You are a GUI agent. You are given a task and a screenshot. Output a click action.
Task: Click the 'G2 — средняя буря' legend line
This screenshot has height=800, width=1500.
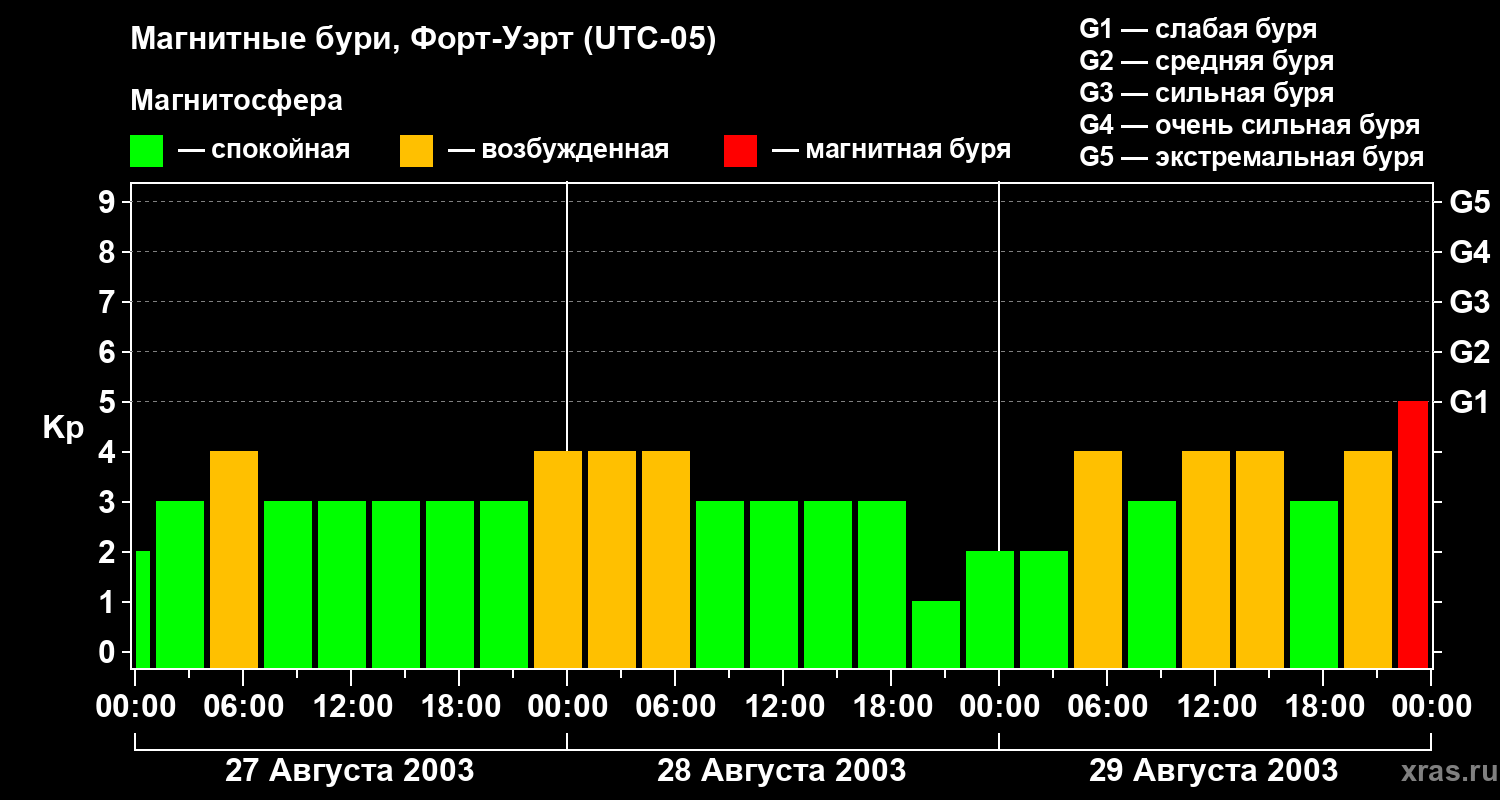[1206, 61]
